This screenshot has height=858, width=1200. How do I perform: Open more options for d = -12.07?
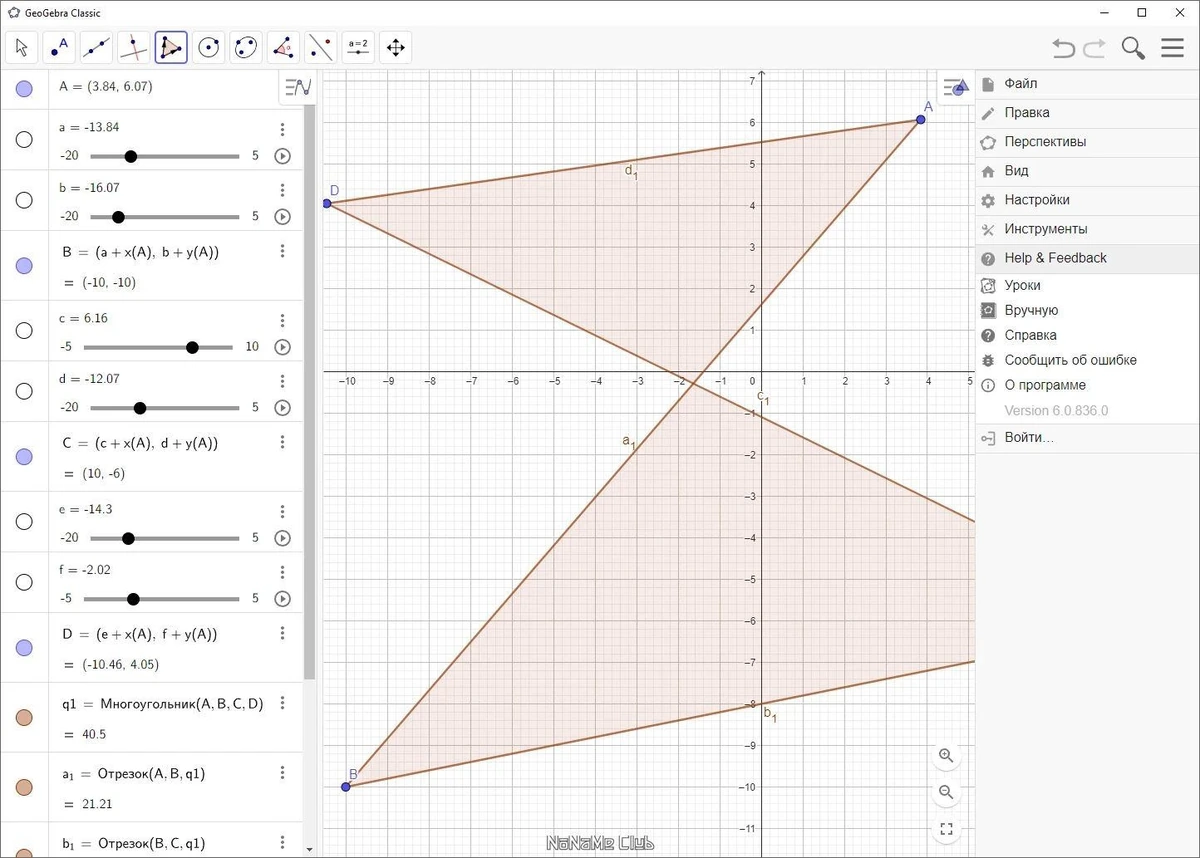pyautogui.click(x=283, y=380)
